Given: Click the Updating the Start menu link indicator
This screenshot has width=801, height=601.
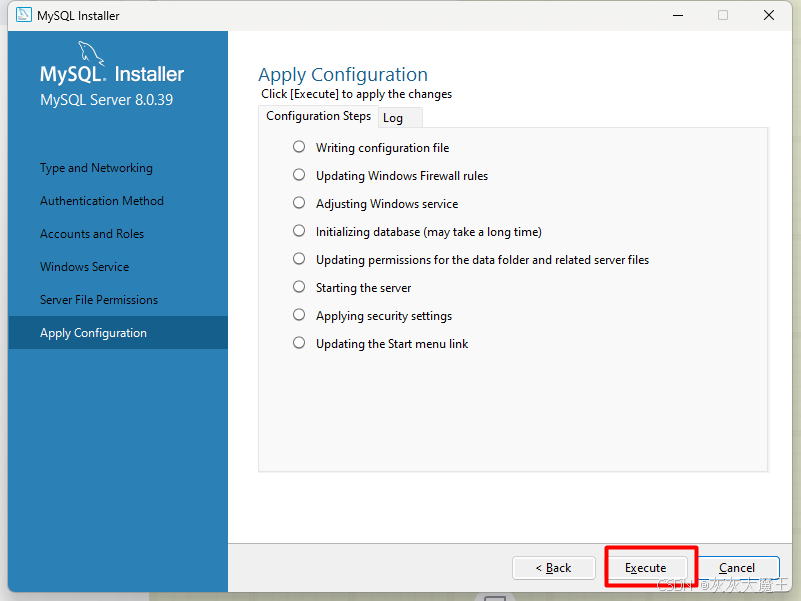Looking at the screenshot, I should (299, 343).
